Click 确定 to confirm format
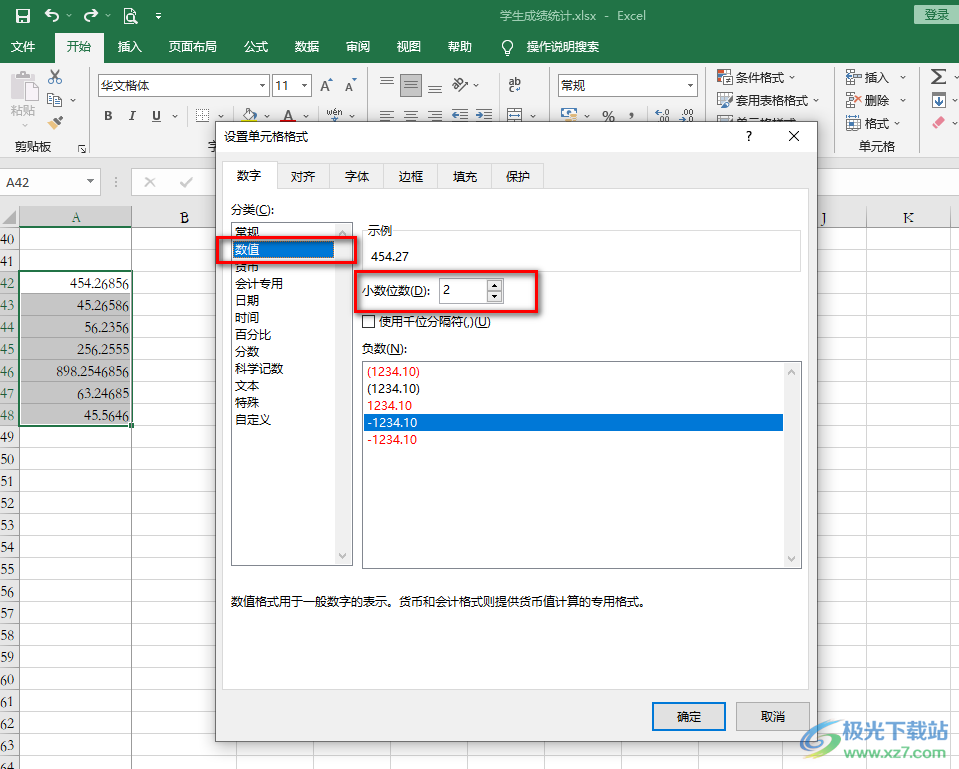This screenshot has height=769, width=959. click(x=689, y=716)
